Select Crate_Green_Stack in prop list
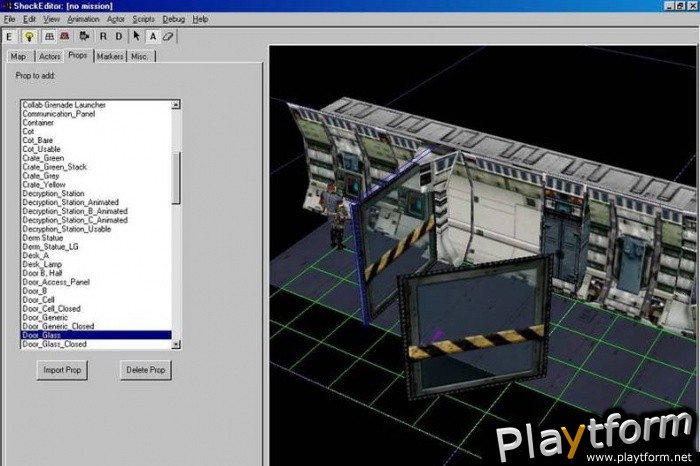This screenshot has height=466, width=700. (96, 167)
